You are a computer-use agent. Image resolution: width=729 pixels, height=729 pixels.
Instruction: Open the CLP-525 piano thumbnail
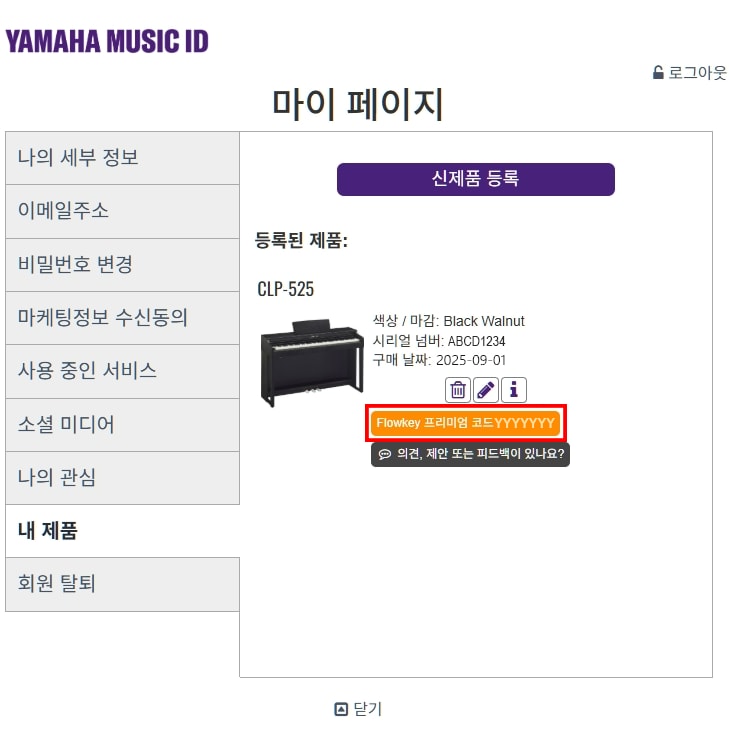tap(312, 363)
